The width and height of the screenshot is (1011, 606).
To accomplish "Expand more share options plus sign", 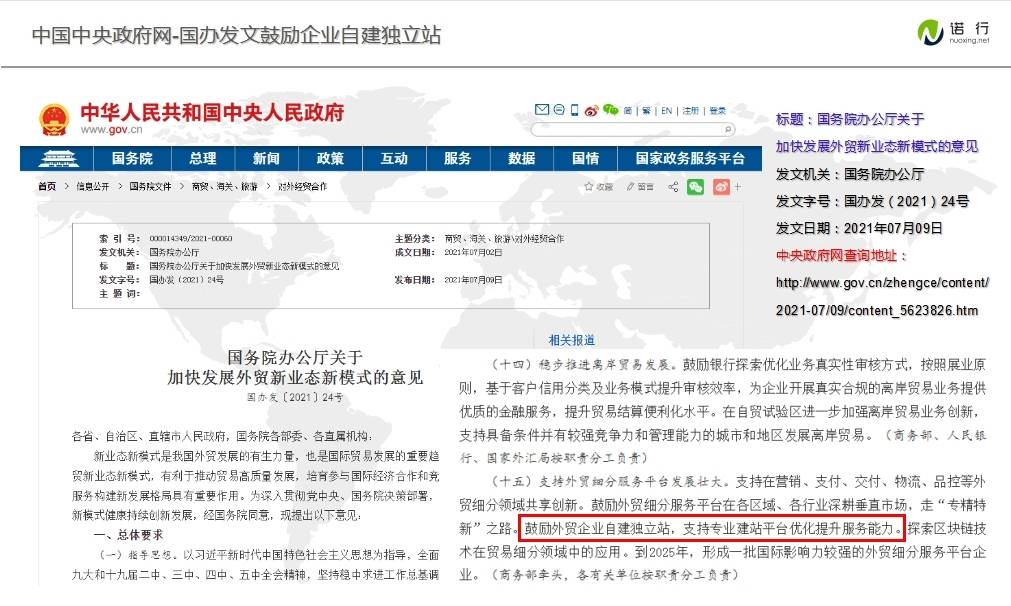I will pos(738,187).
